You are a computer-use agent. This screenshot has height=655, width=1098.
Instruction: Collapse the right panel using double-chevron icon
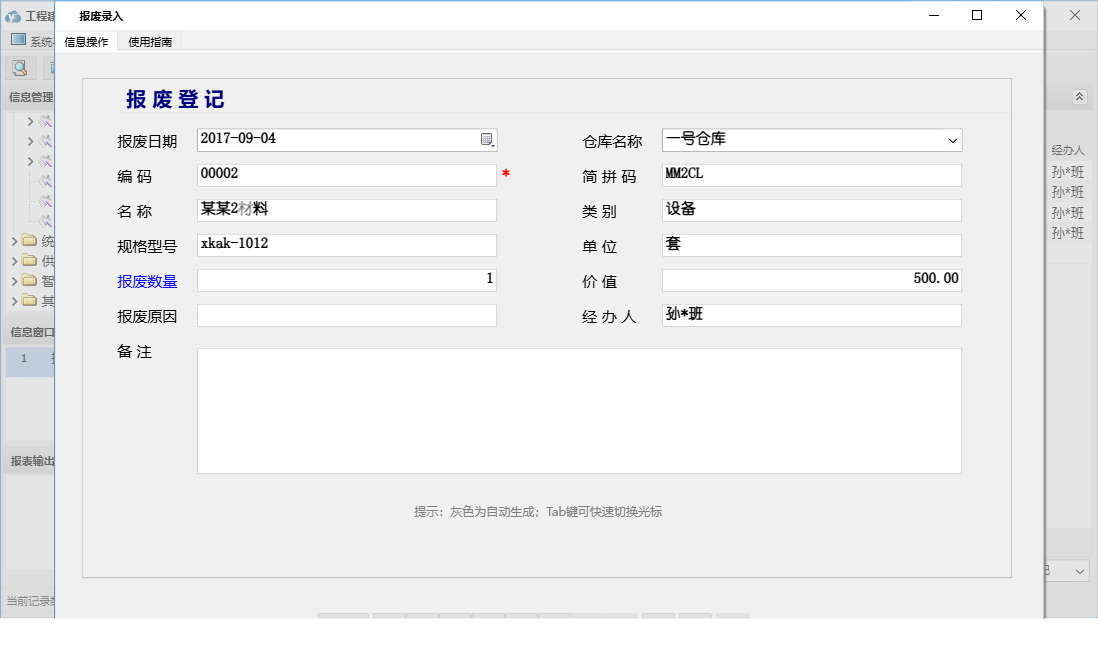click(x=1079, y=97)
